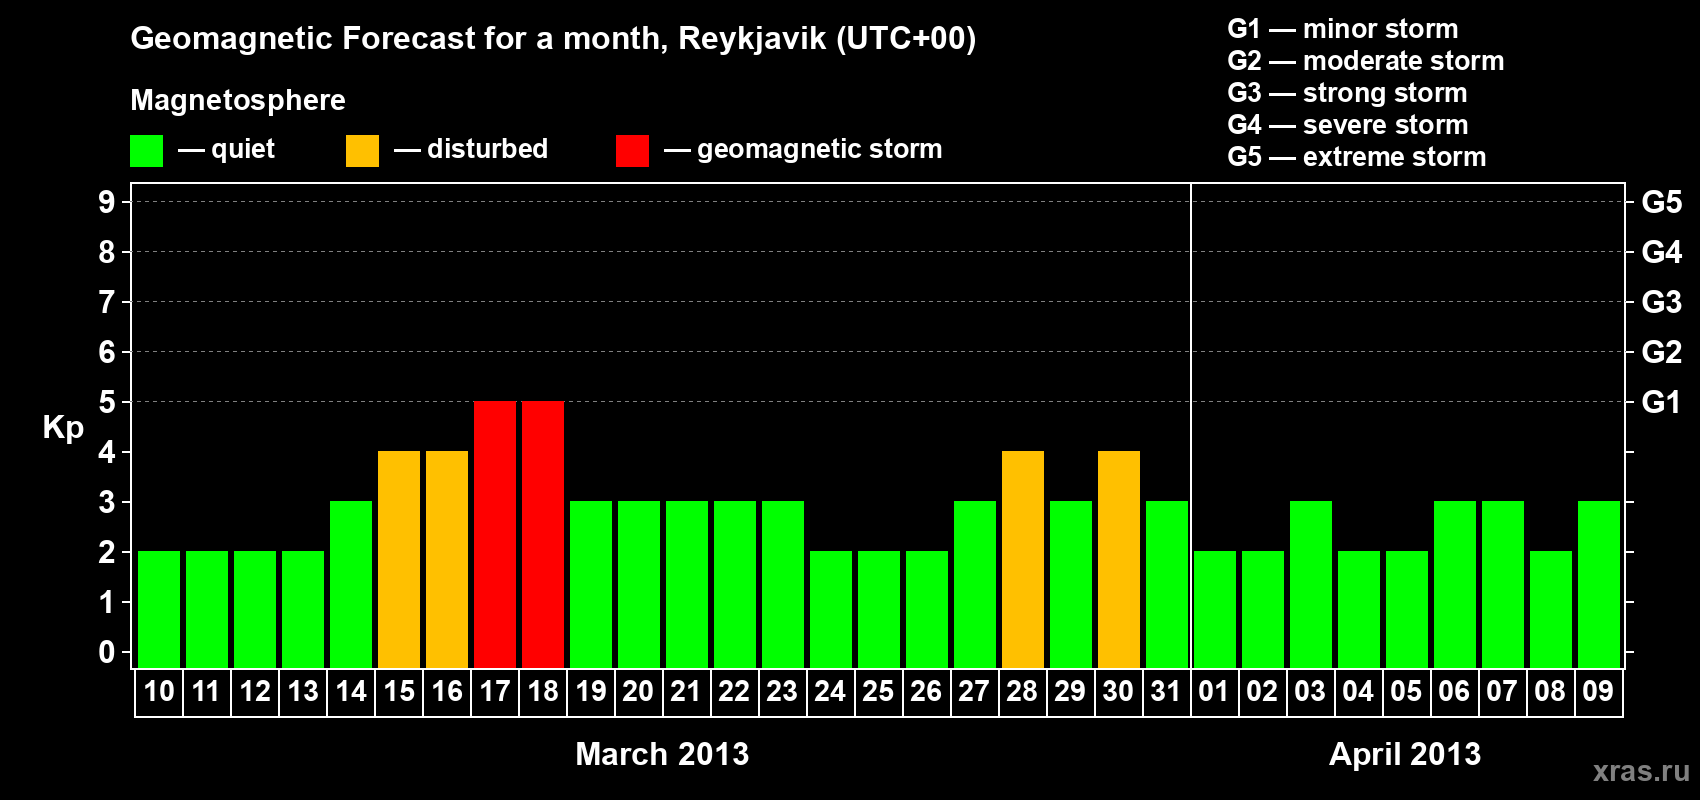Select the green bar for March 31
The width and height of the screenshot is (1700, 800).
point(1167,584)
